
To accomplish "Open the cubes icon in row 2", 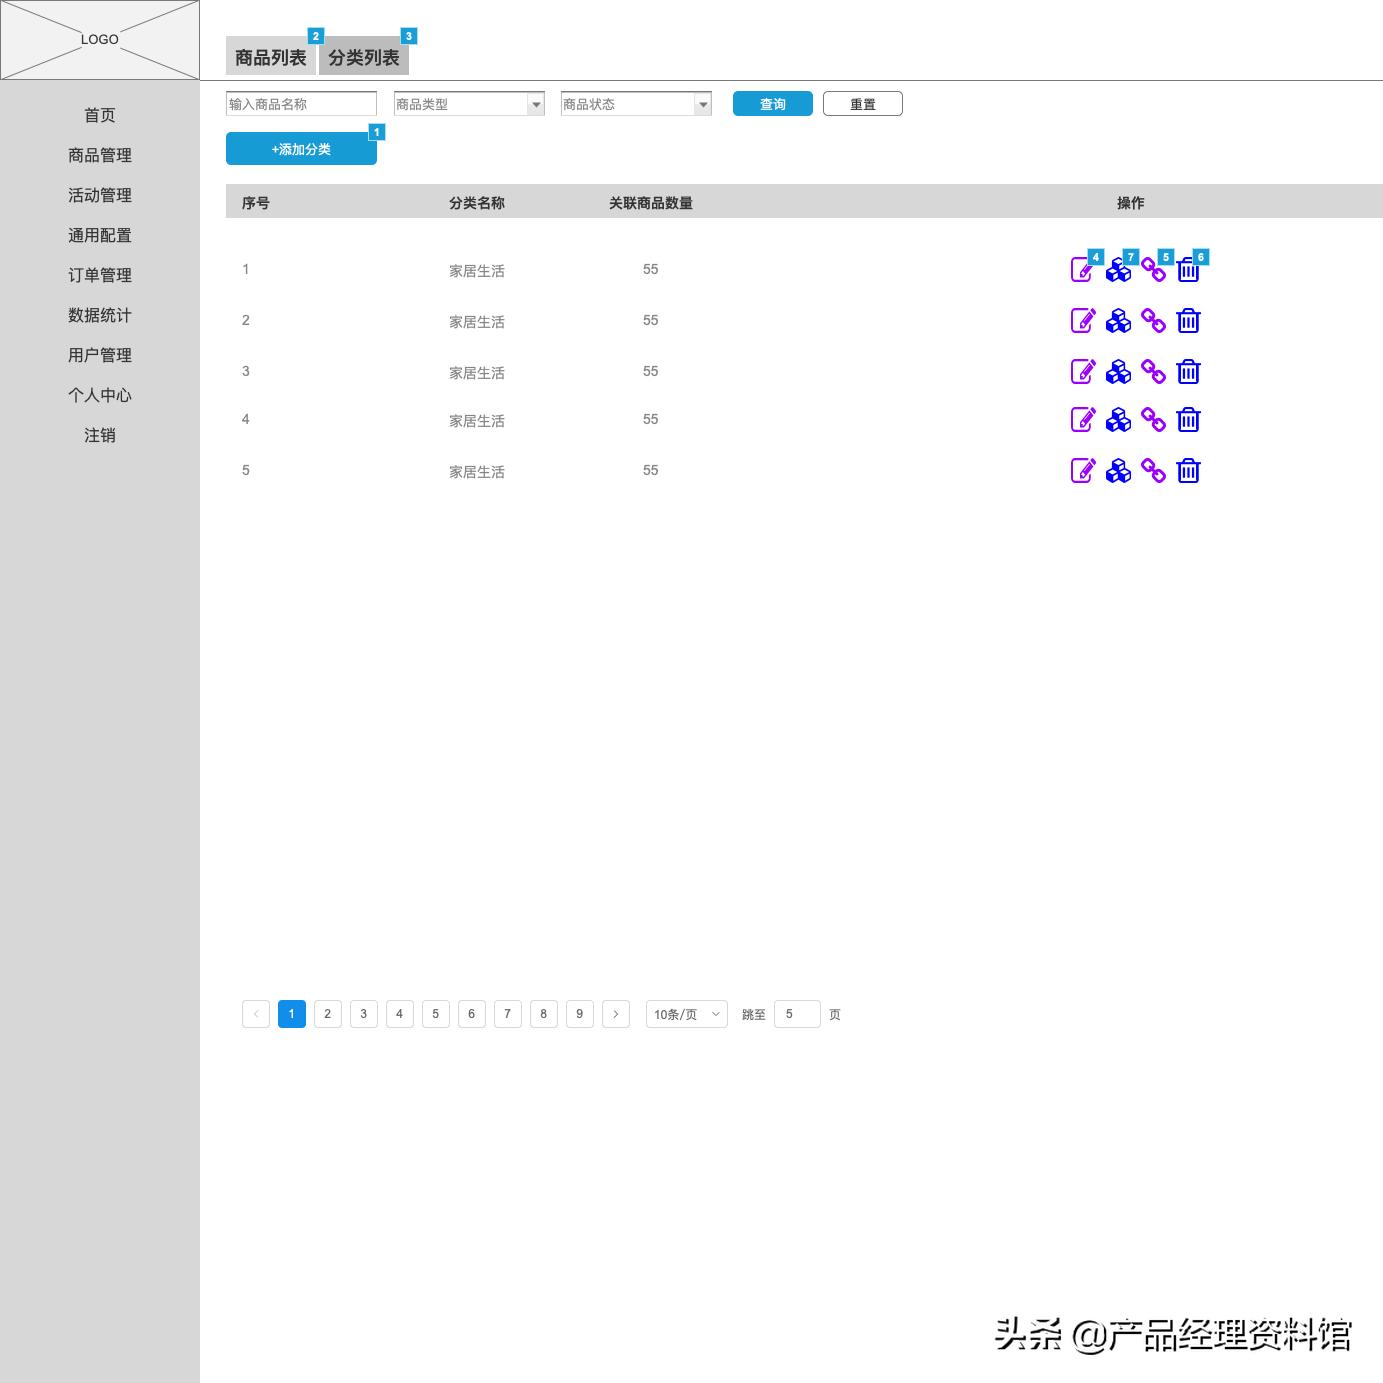I will click(1118, 321).
